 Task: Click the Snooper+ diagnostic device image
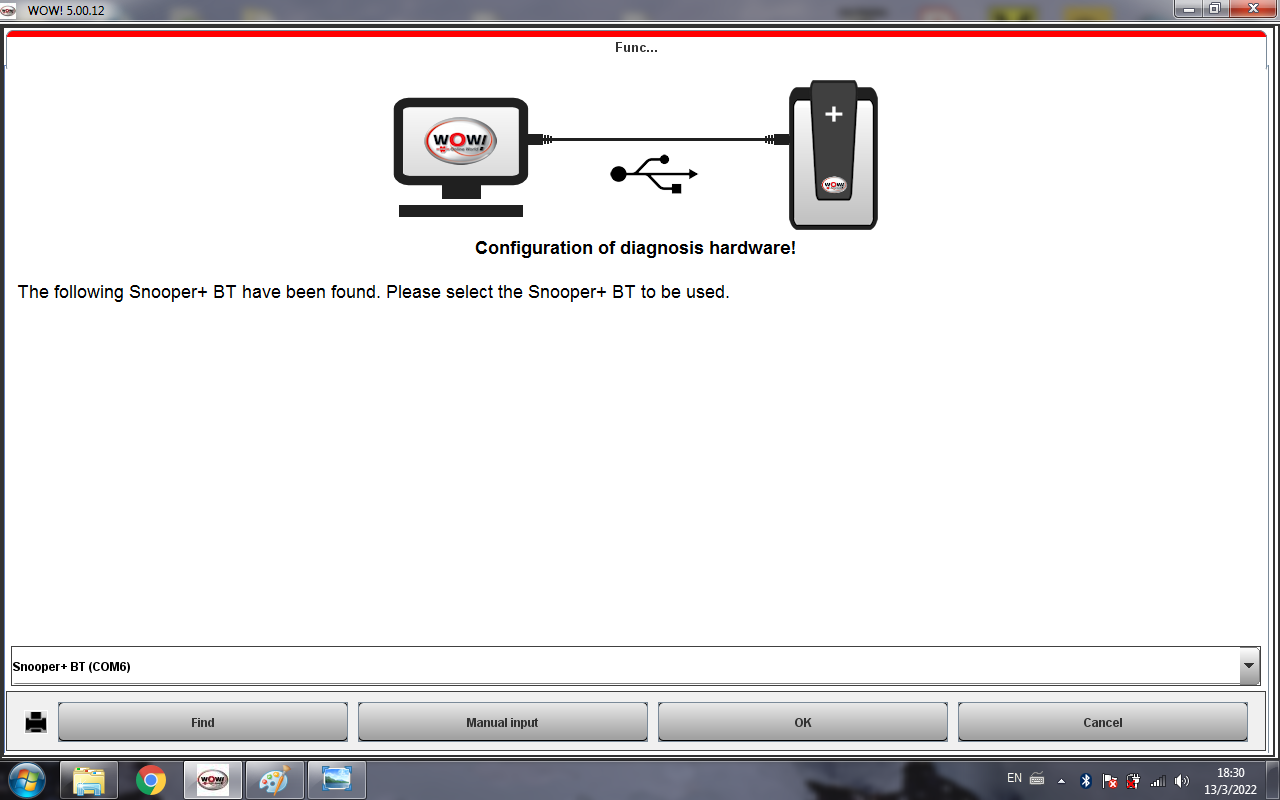(833, 155)
